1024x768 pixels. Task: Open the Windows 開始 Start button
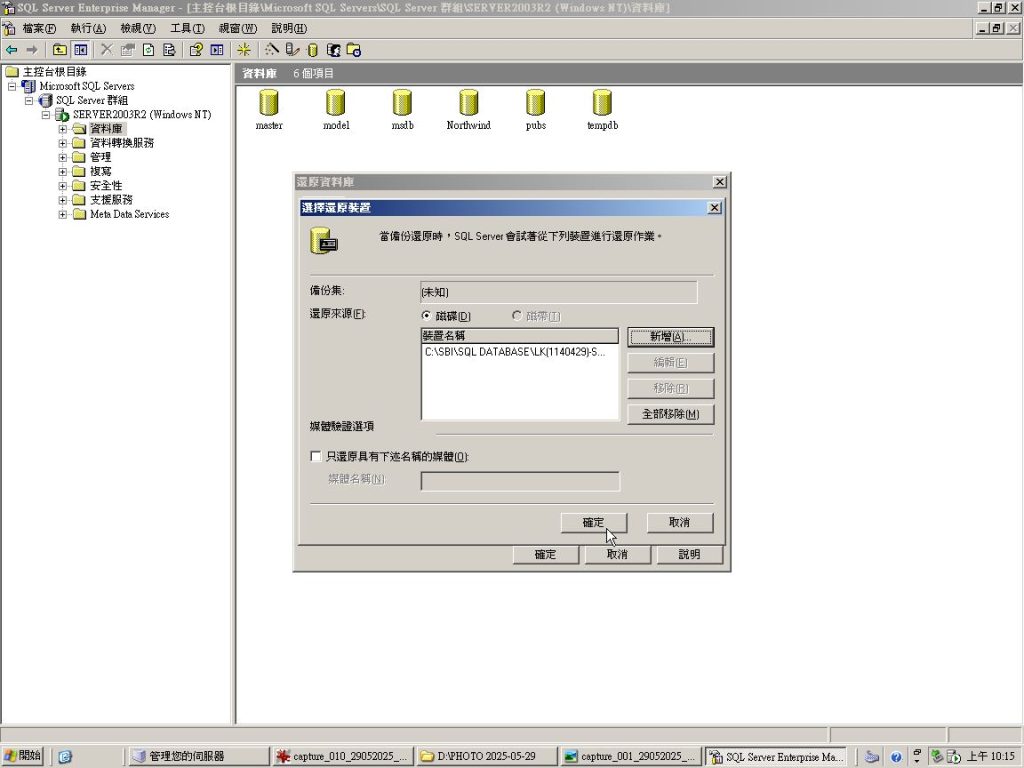(23, 756)
